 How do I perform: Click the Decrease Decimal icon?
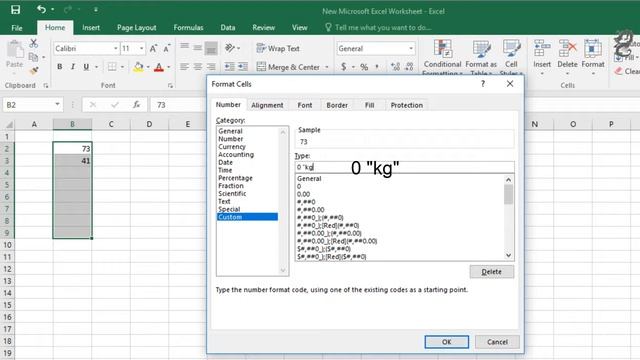click(x=409, y=67)
